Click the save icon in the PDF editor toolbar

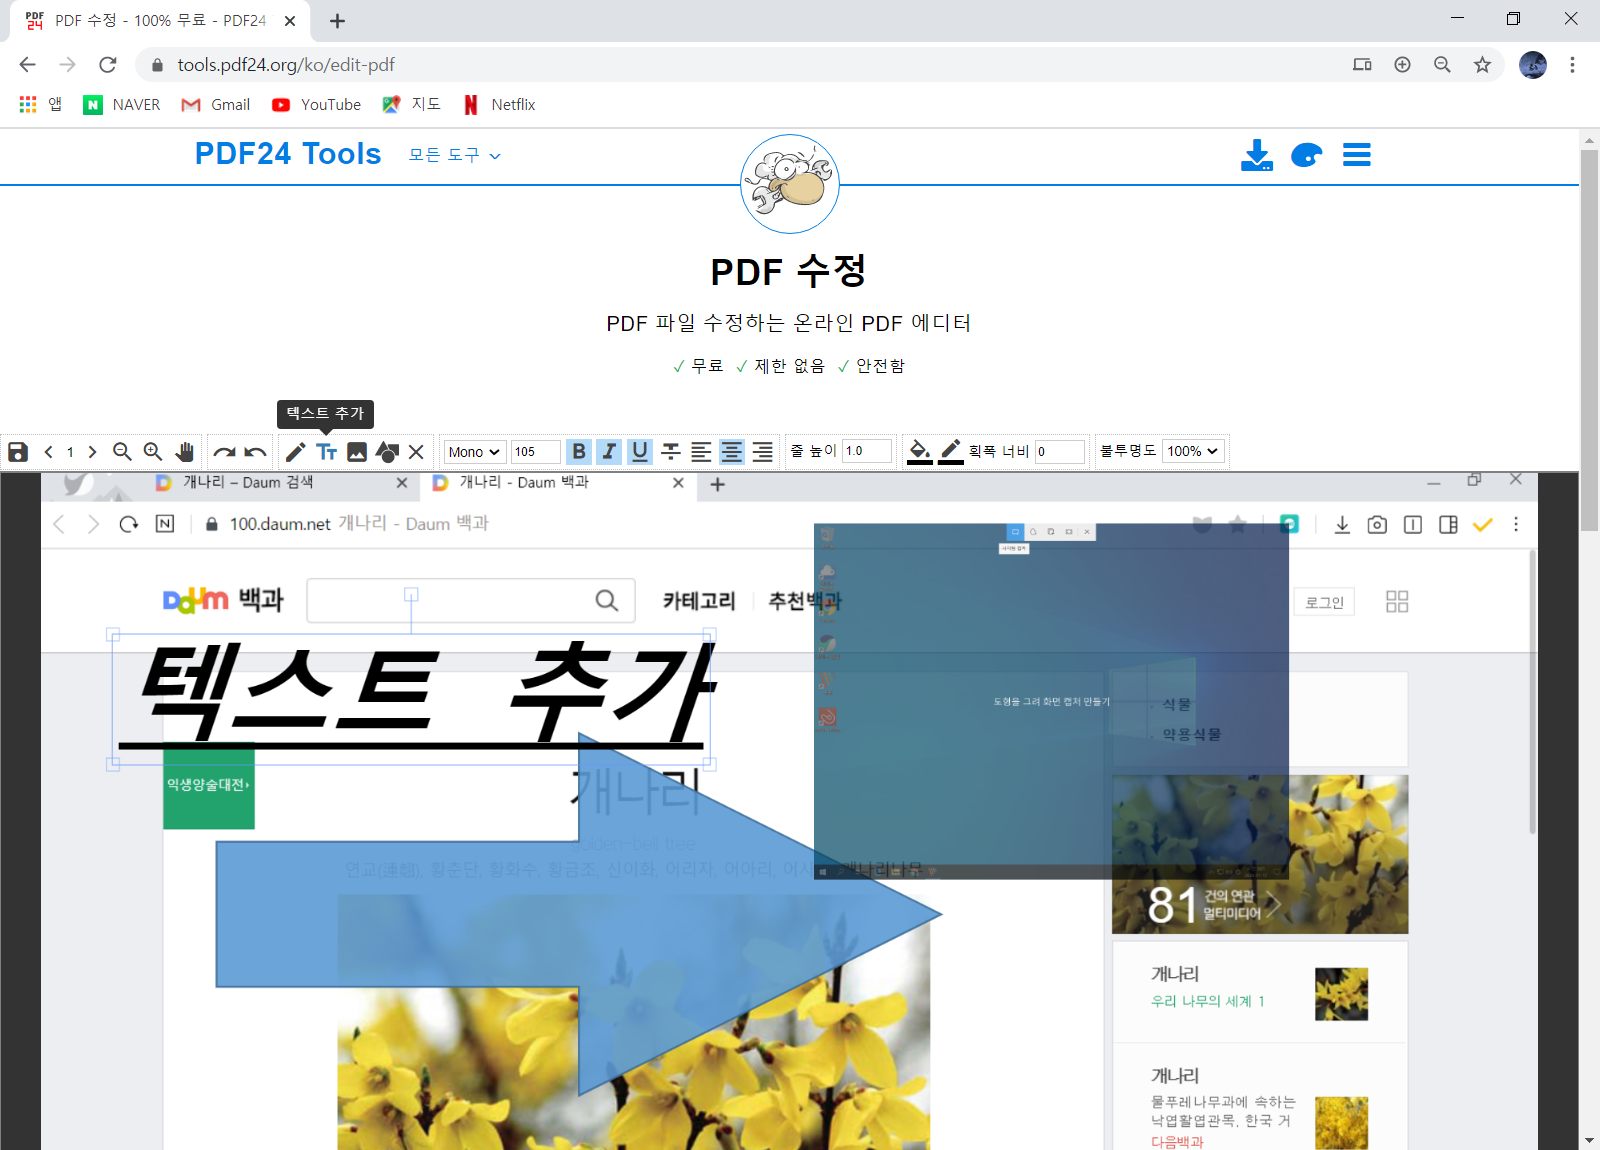(x=18, y=452)
